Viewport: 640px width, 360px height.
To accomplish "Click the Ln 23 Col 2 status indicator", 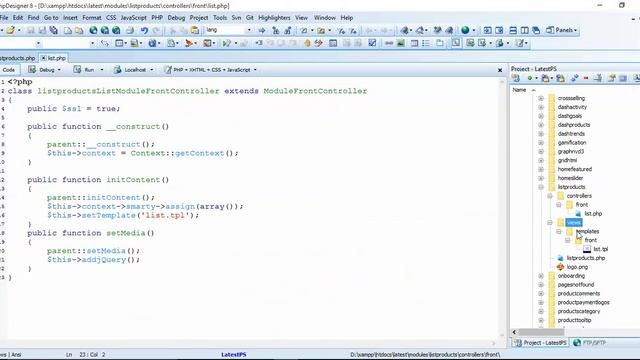I will 86,355.
